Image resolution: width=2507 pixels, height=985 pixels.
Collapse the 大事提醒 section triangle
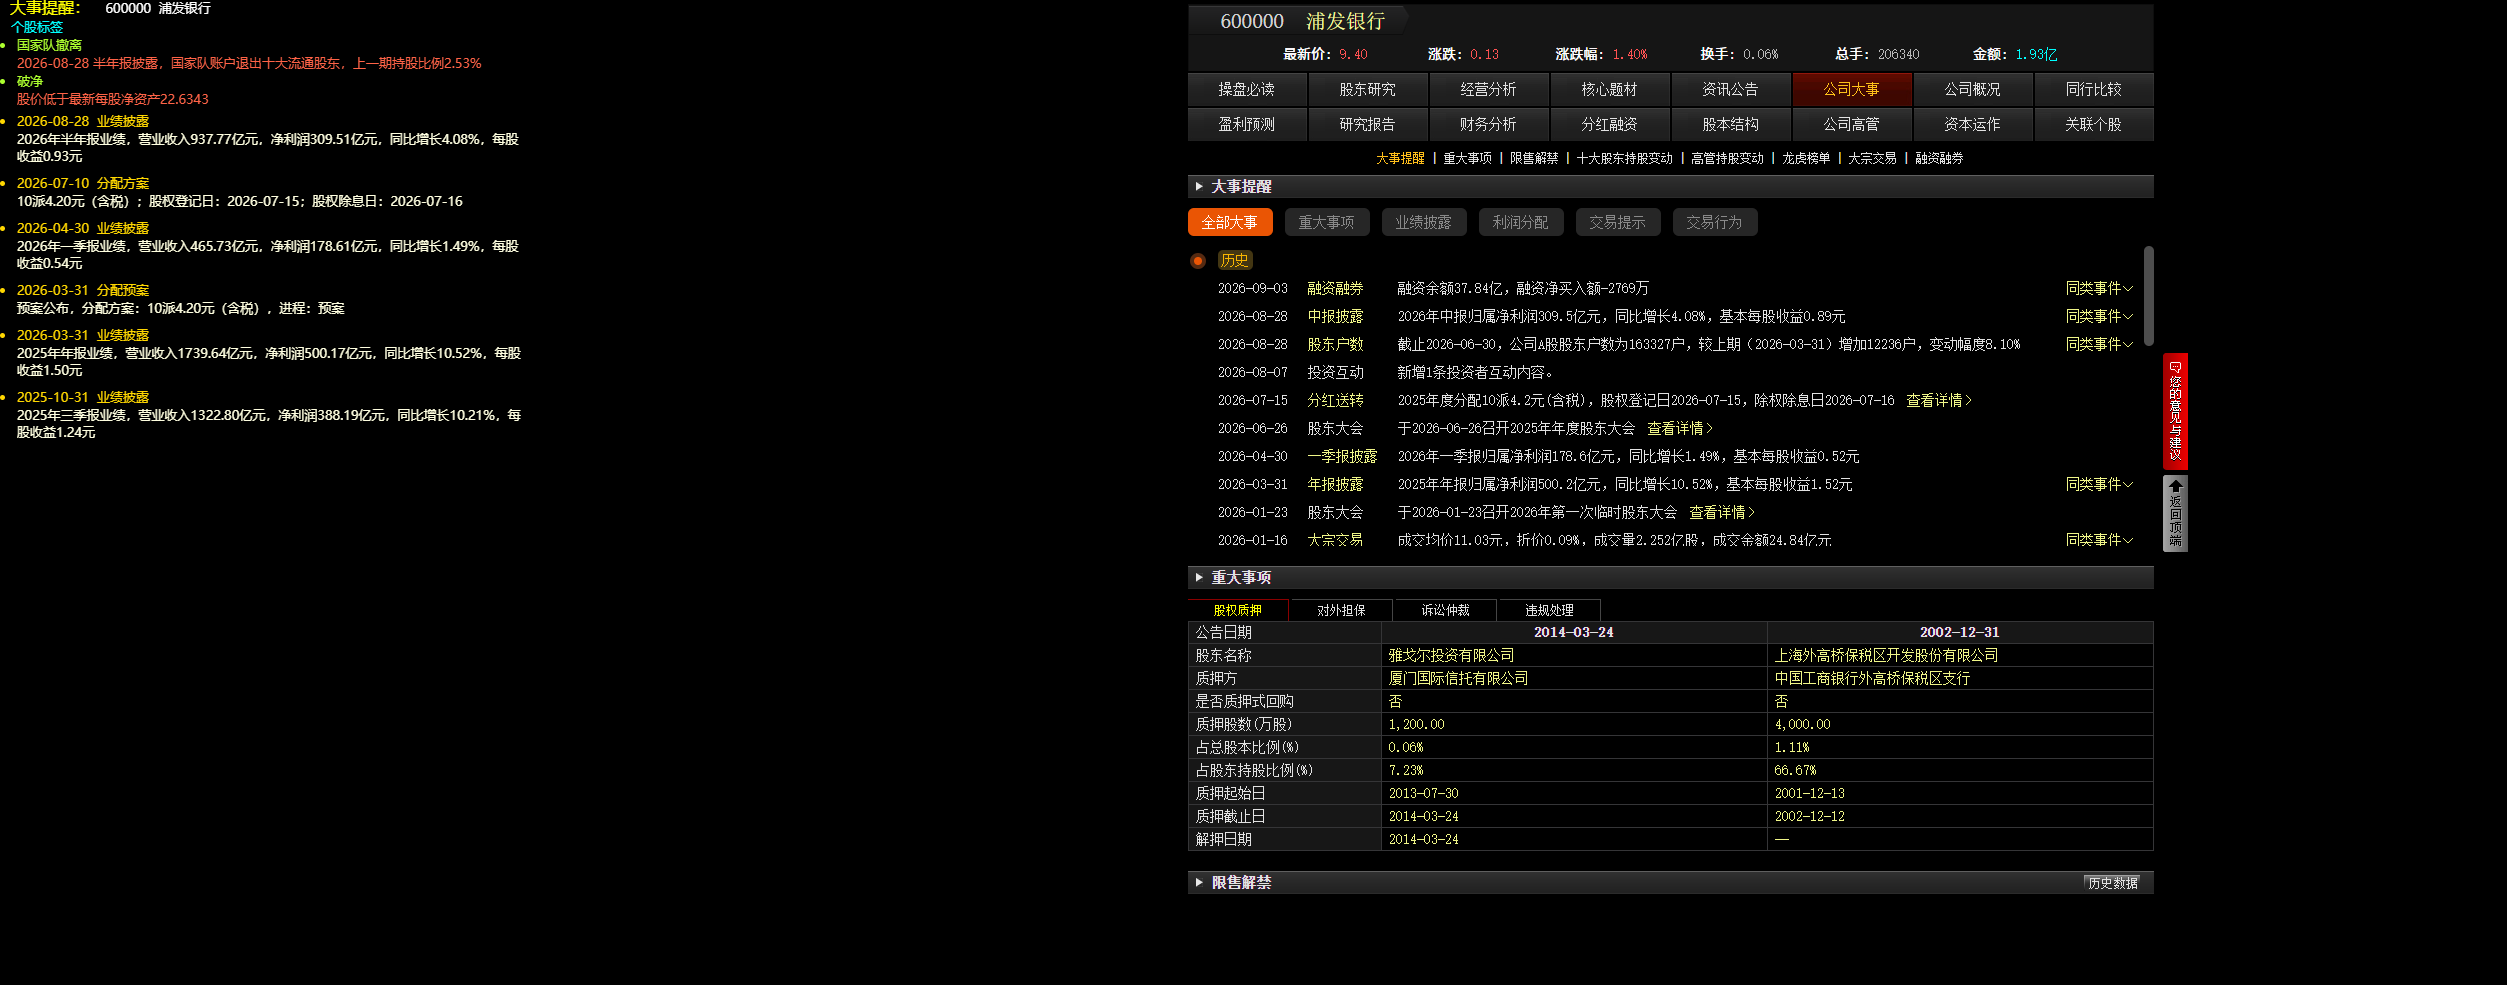pos(1199,186)
